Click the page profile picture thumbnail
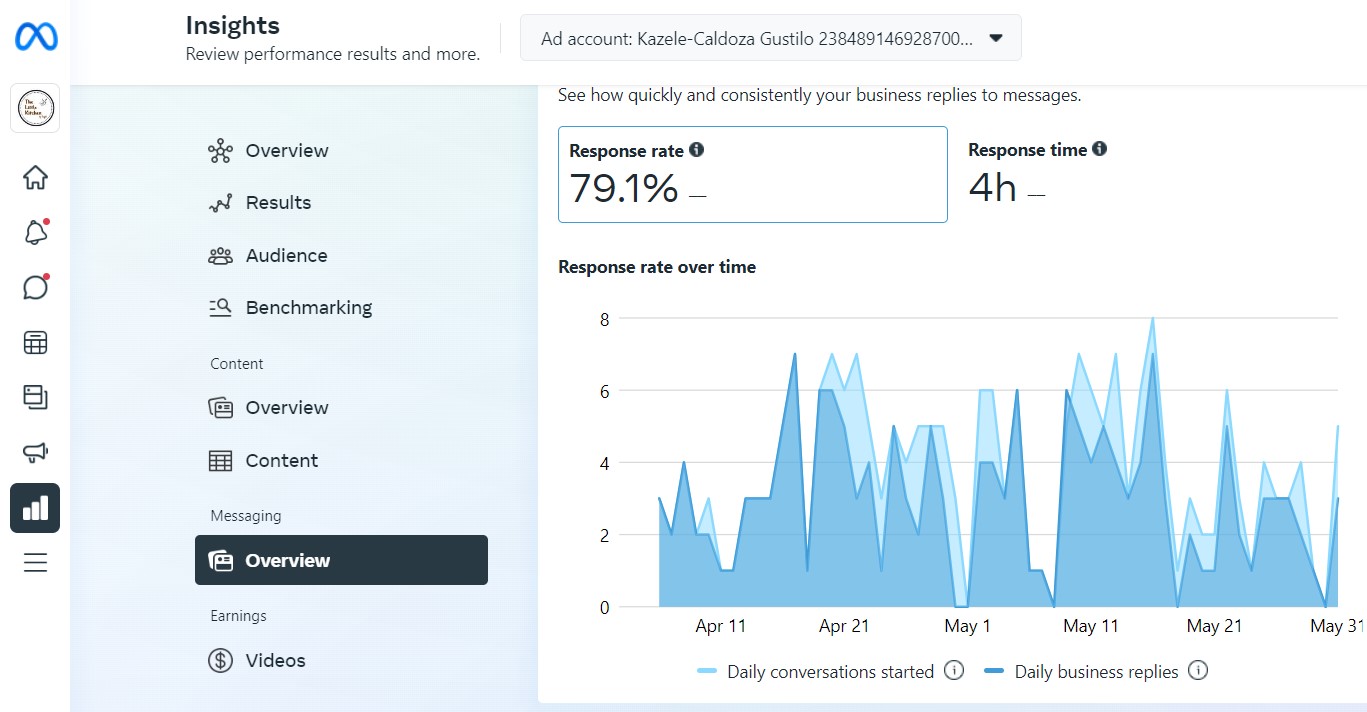Image resolution: width=1367 pixels, height=712 pixels. click(35, 108)
